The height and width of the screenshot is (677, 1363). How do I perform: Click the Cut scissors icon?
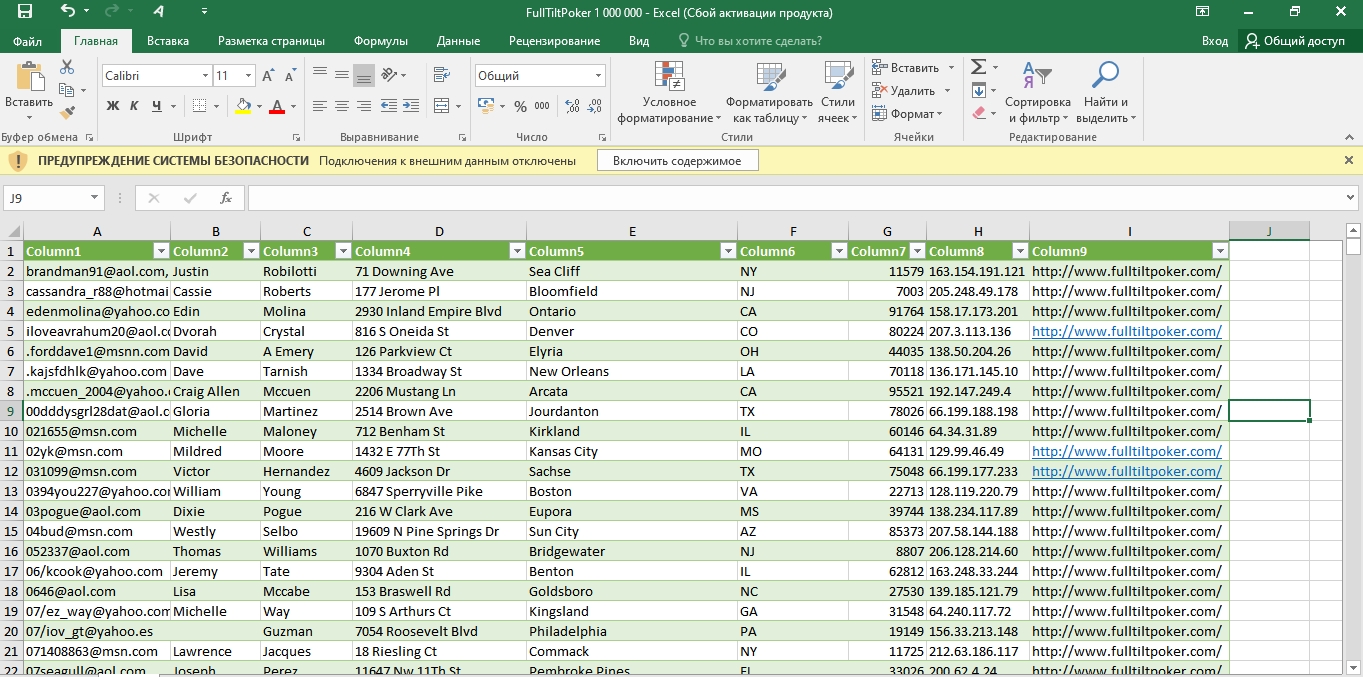67,67
